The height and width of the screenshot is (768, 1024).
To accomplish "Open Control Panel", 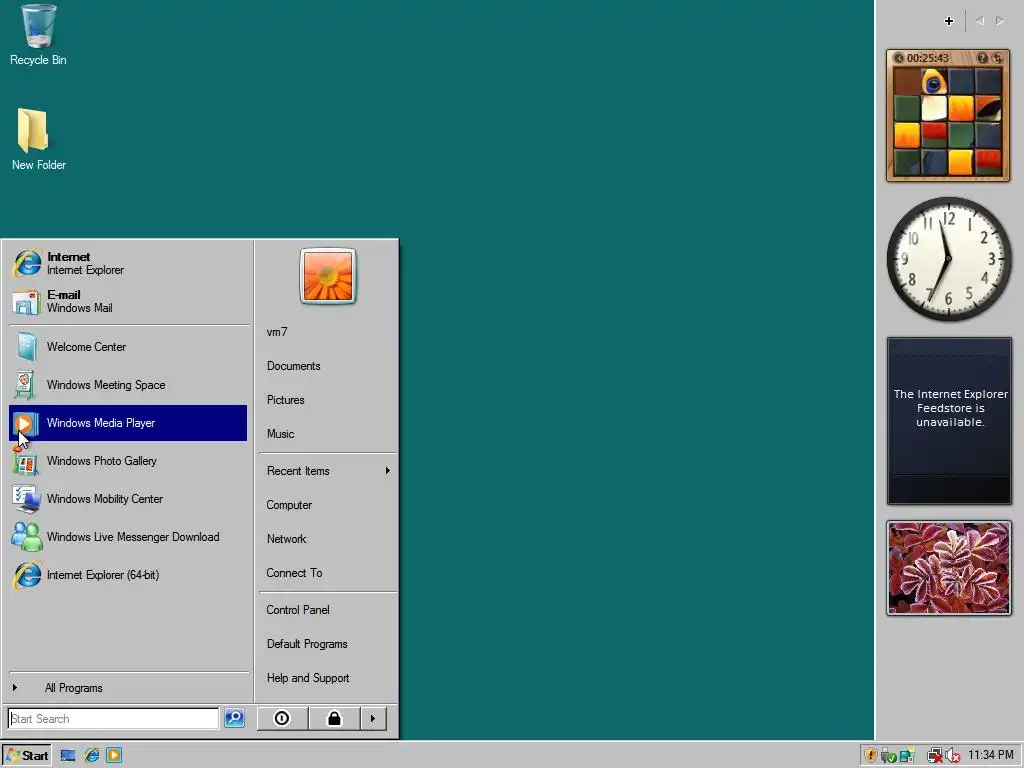I will pos(328,610).
